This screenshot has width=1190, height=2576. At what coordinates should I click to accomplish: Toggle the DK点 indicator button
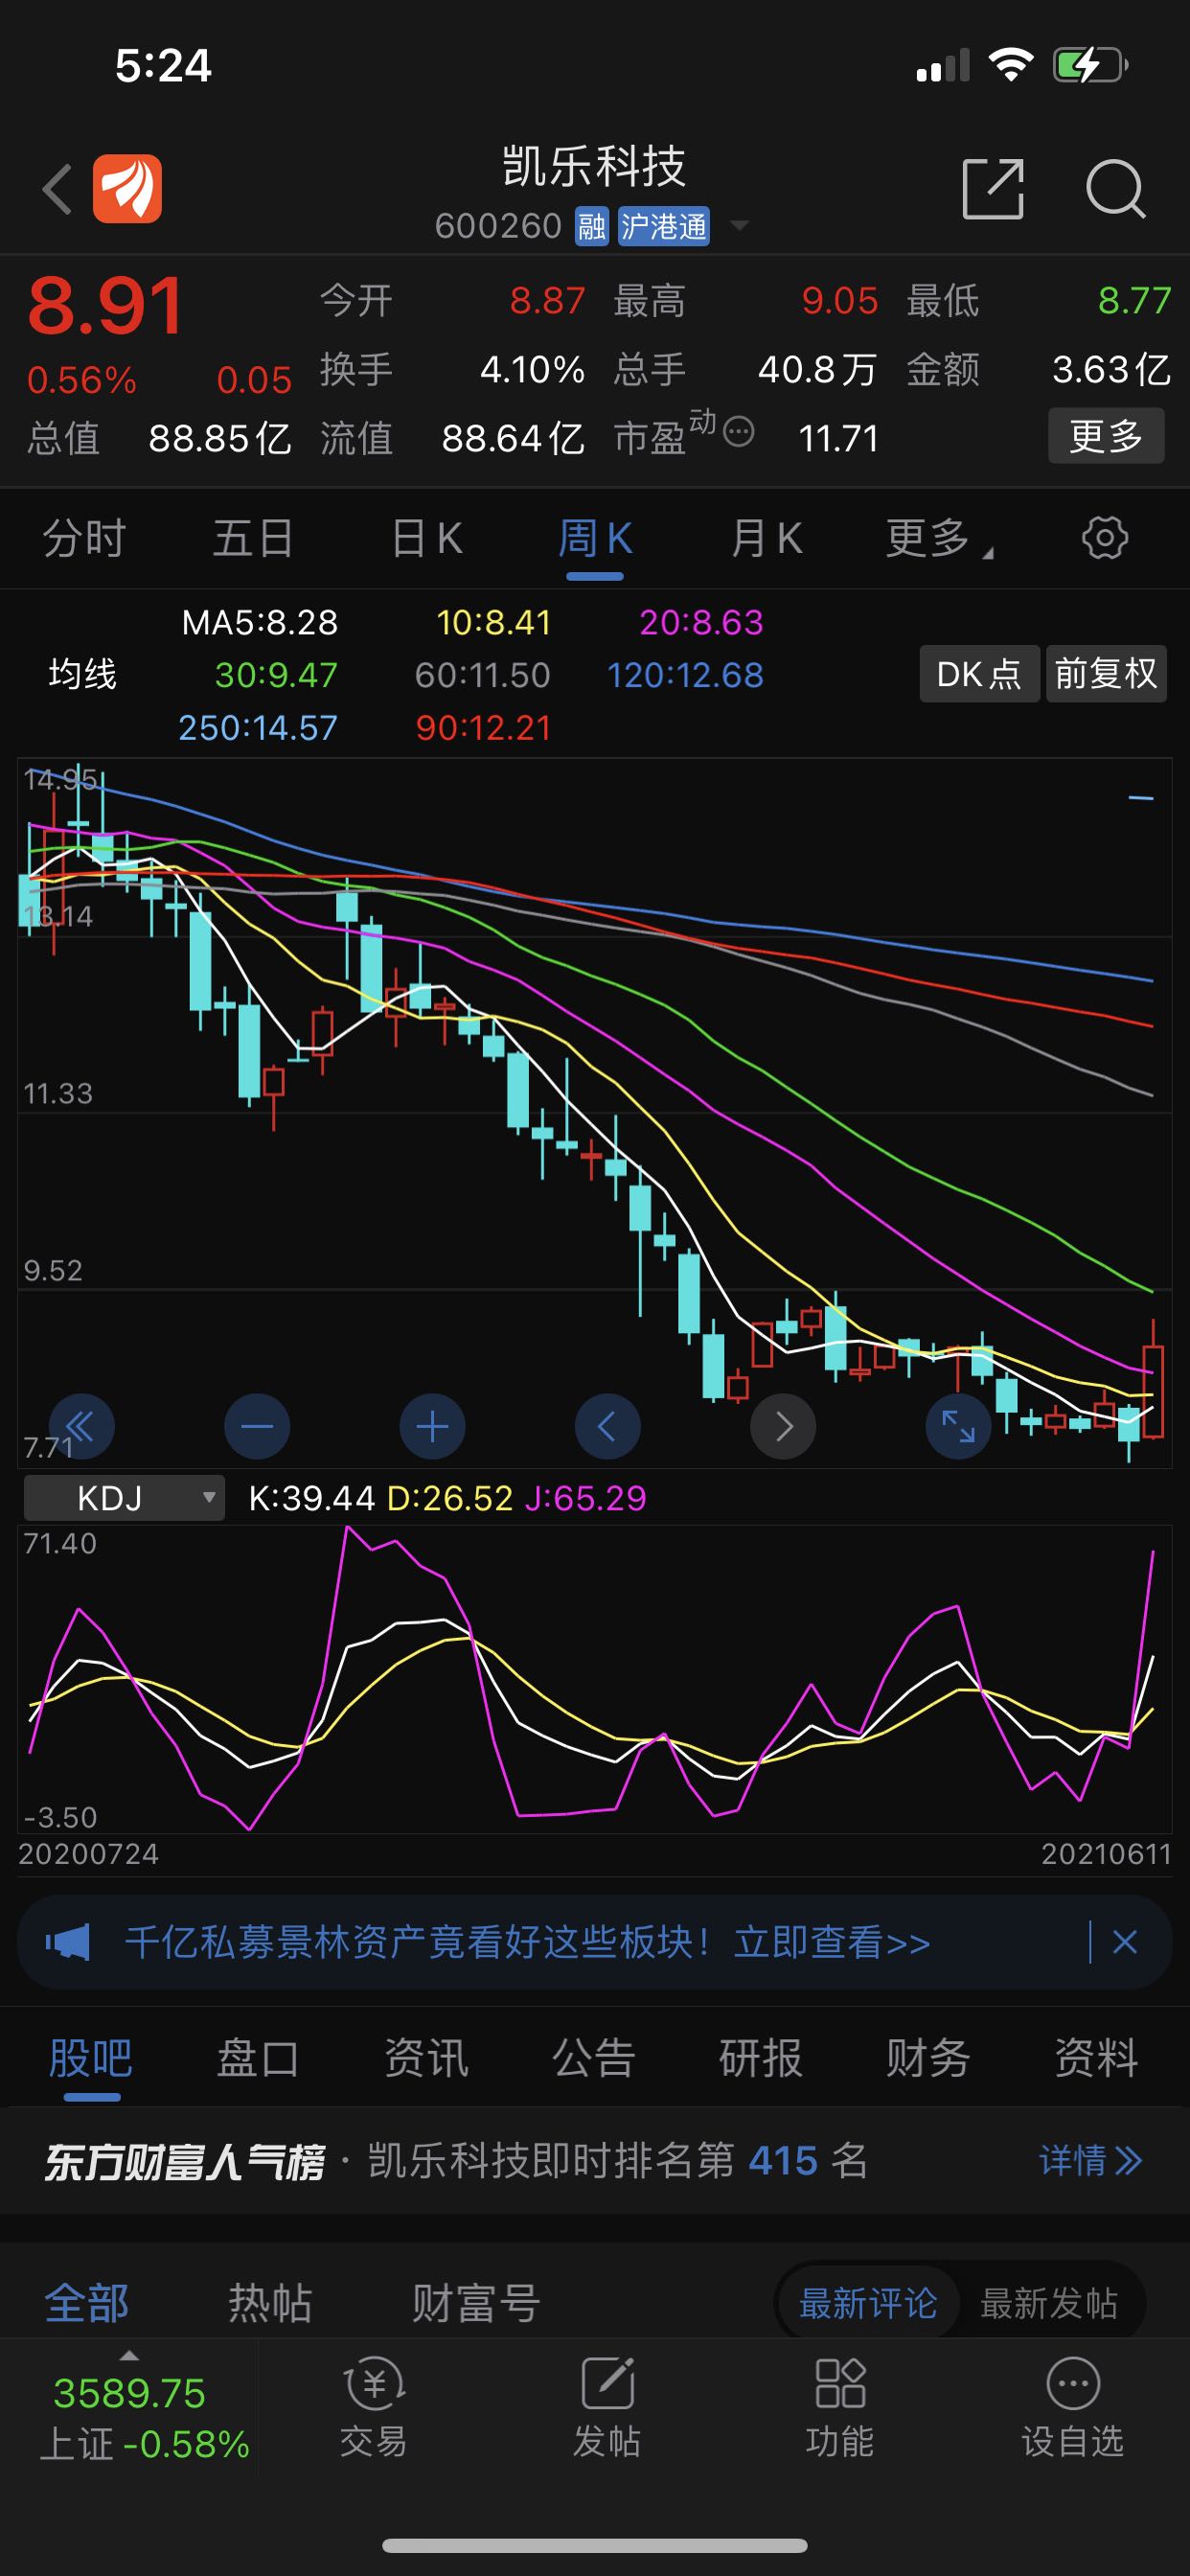979,674
